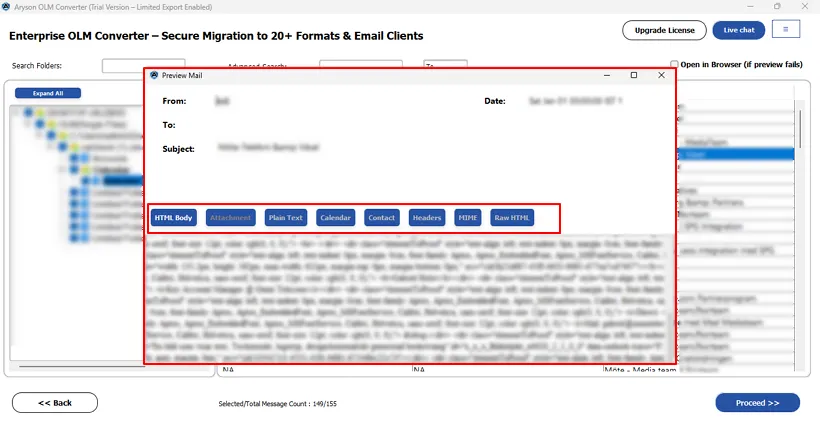The height and width of the screenshot is (432, 820).
Task: Click the Preview Mail window icon
Action: click(154, 75)
